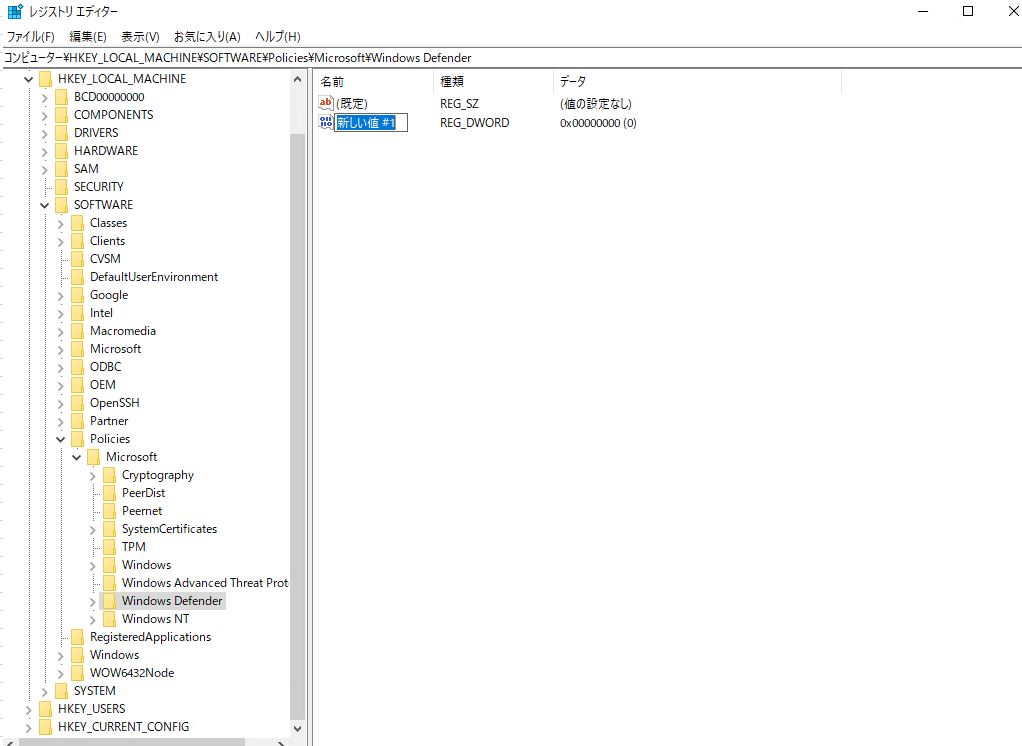
Task: Click the tree pane vertical scrollbar thumb
Action: 297,427
